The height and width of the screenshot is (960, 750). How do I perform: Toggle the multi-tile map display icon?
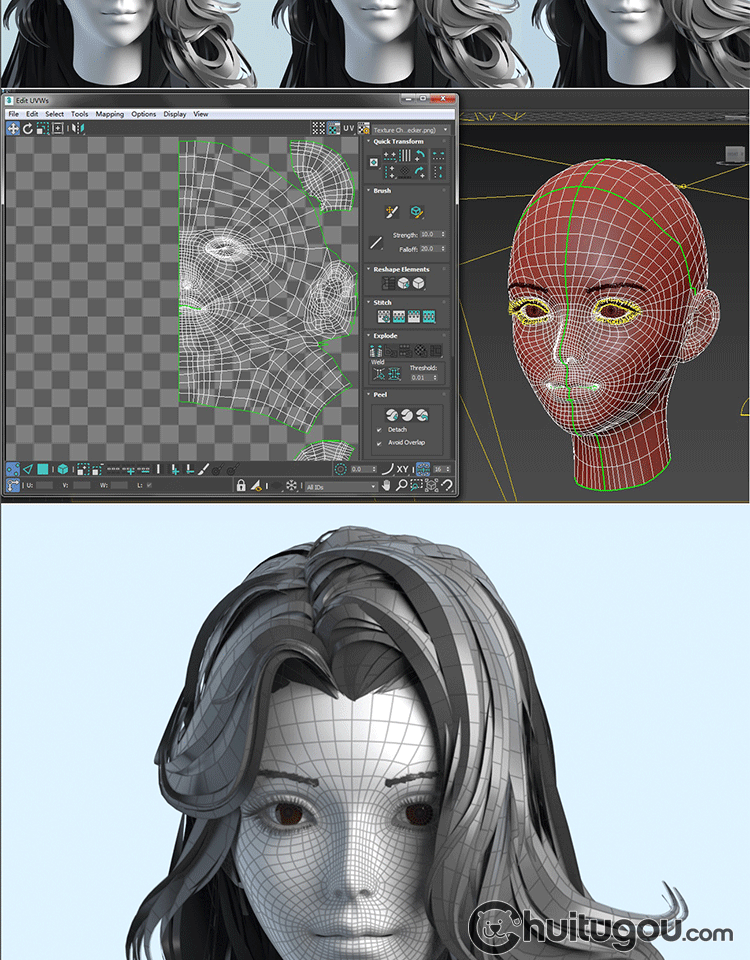pyautogui.click(x=318, y=128)
